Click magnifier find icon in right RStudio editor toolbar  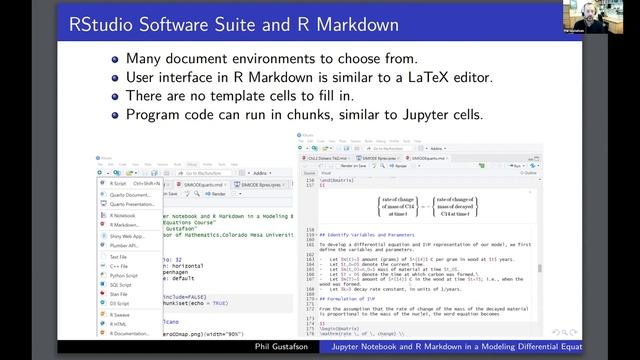(382, 166)
